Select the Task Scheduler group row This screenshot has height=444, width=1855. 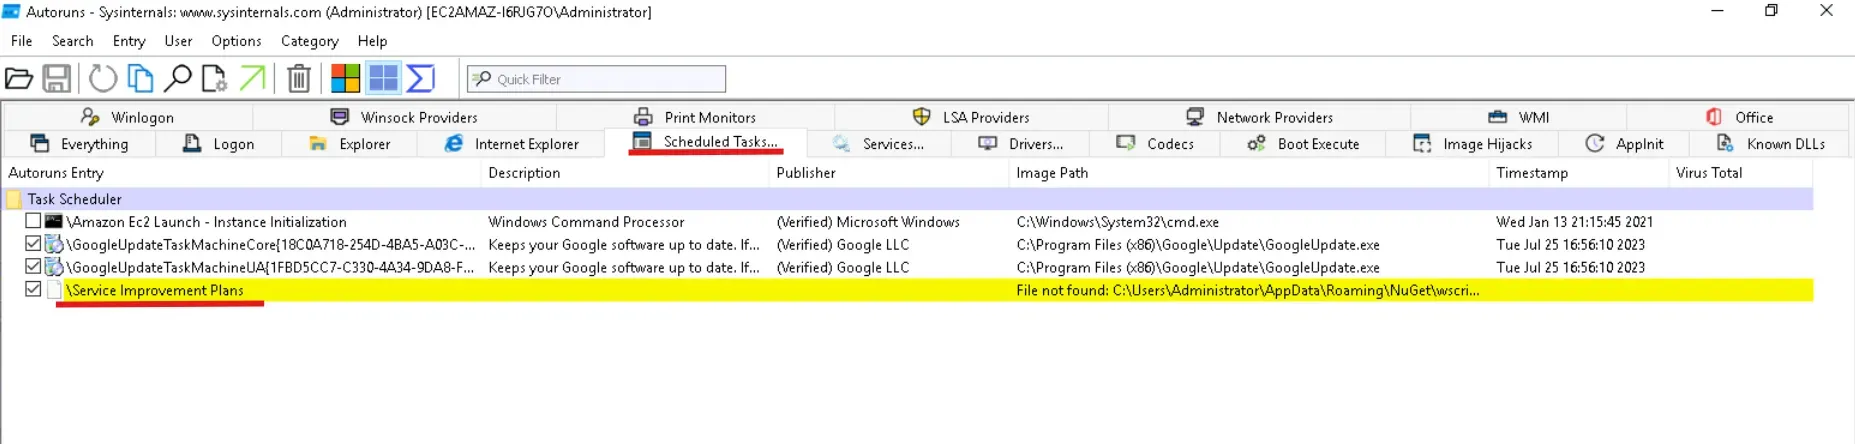[907, 199]
